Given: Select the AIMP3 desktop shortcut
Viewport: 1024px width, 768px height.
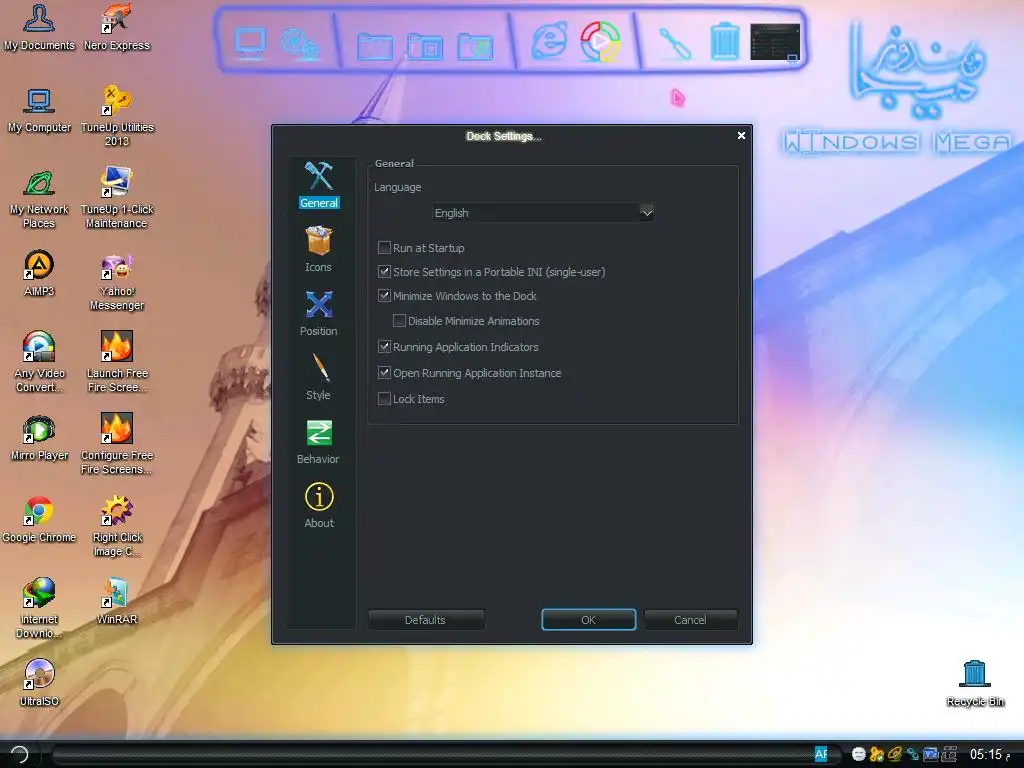Looking at the screenshot, I should click(x=39, y=274).
